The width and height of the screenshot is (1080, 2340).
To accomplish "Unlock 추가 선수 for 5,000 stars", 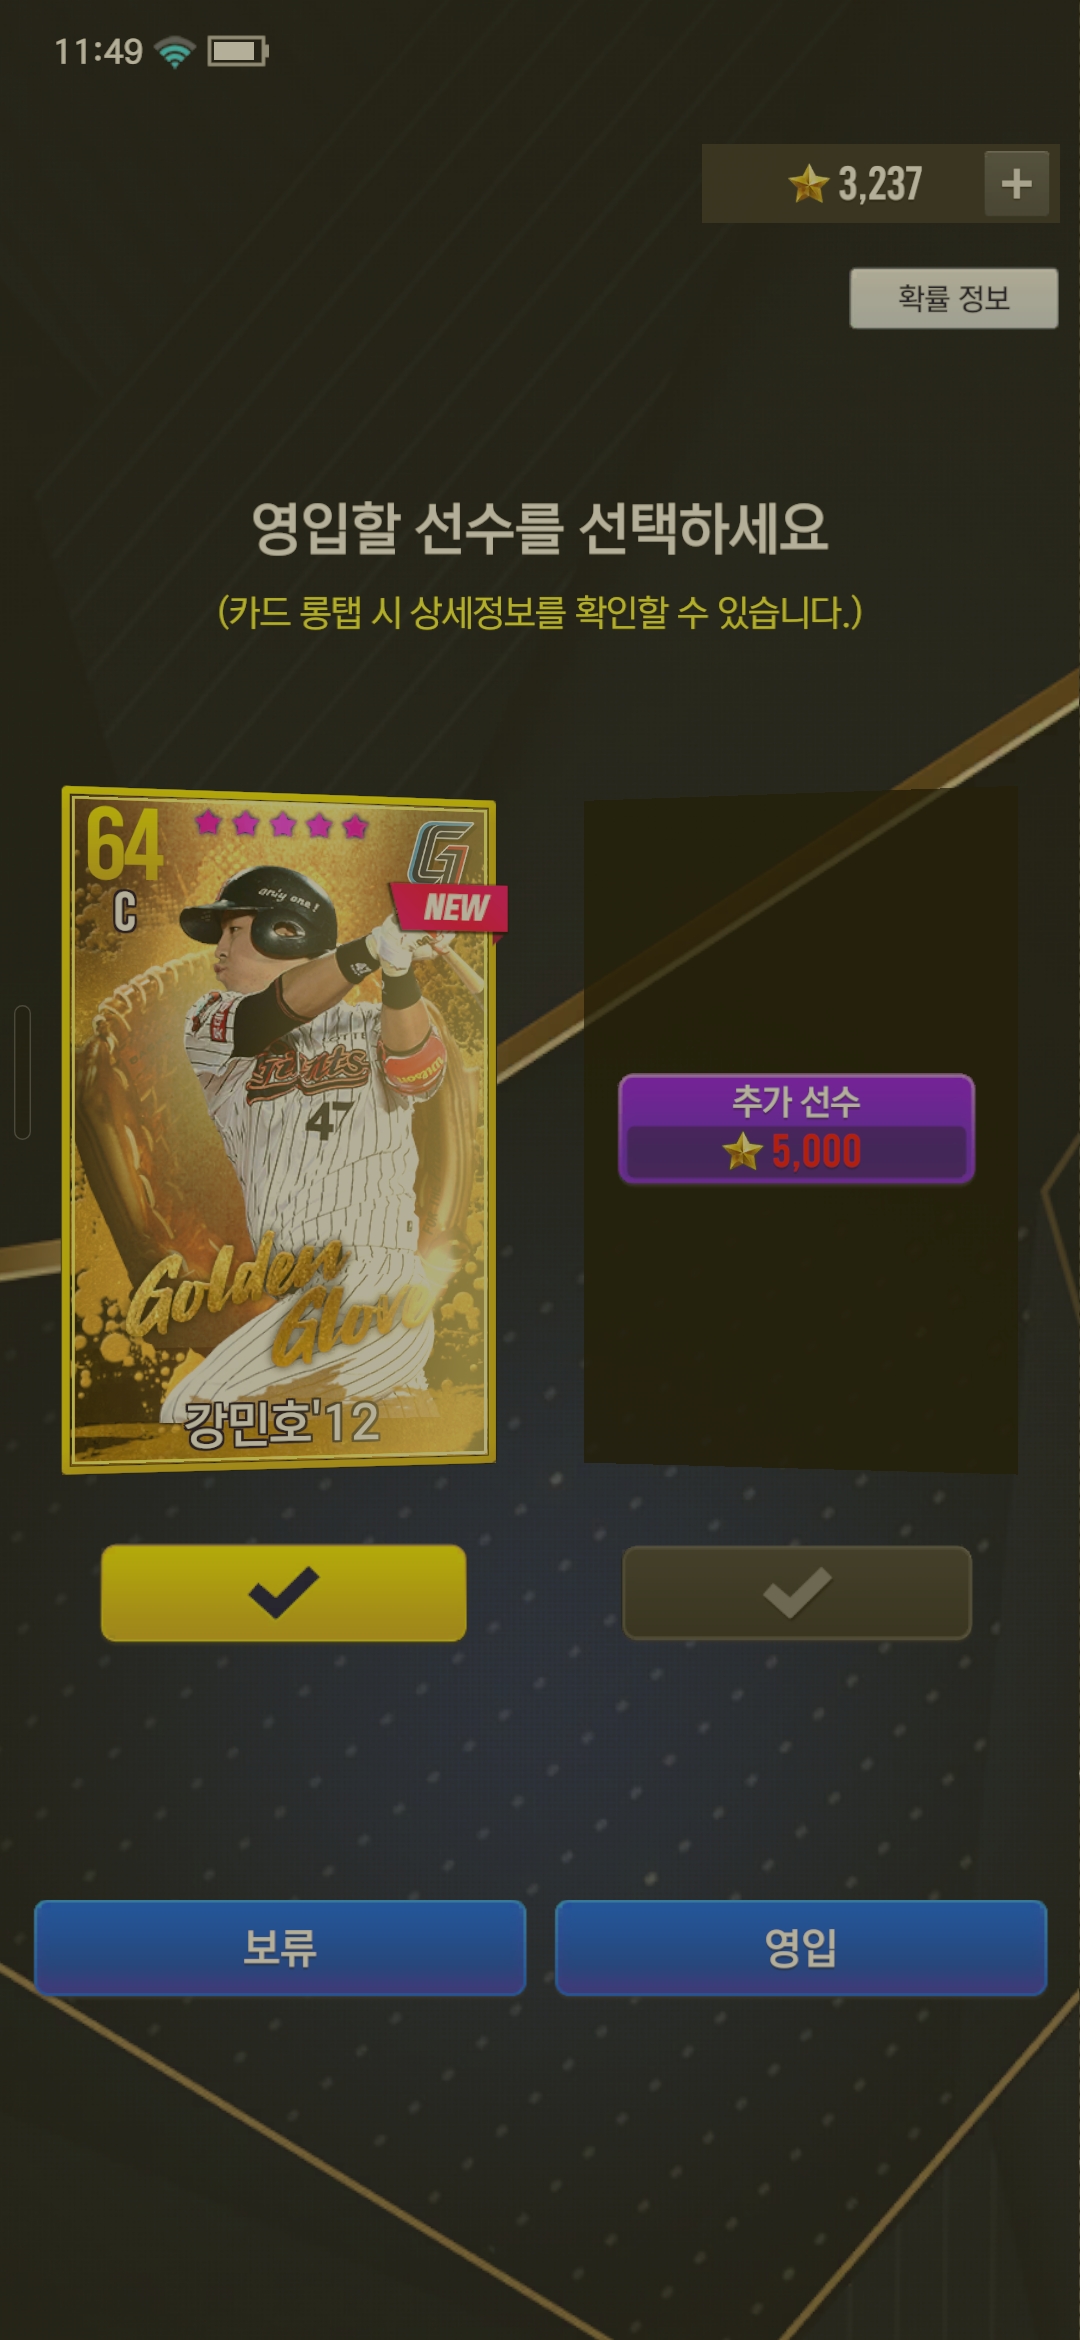I will click(x=796, y=1129).
